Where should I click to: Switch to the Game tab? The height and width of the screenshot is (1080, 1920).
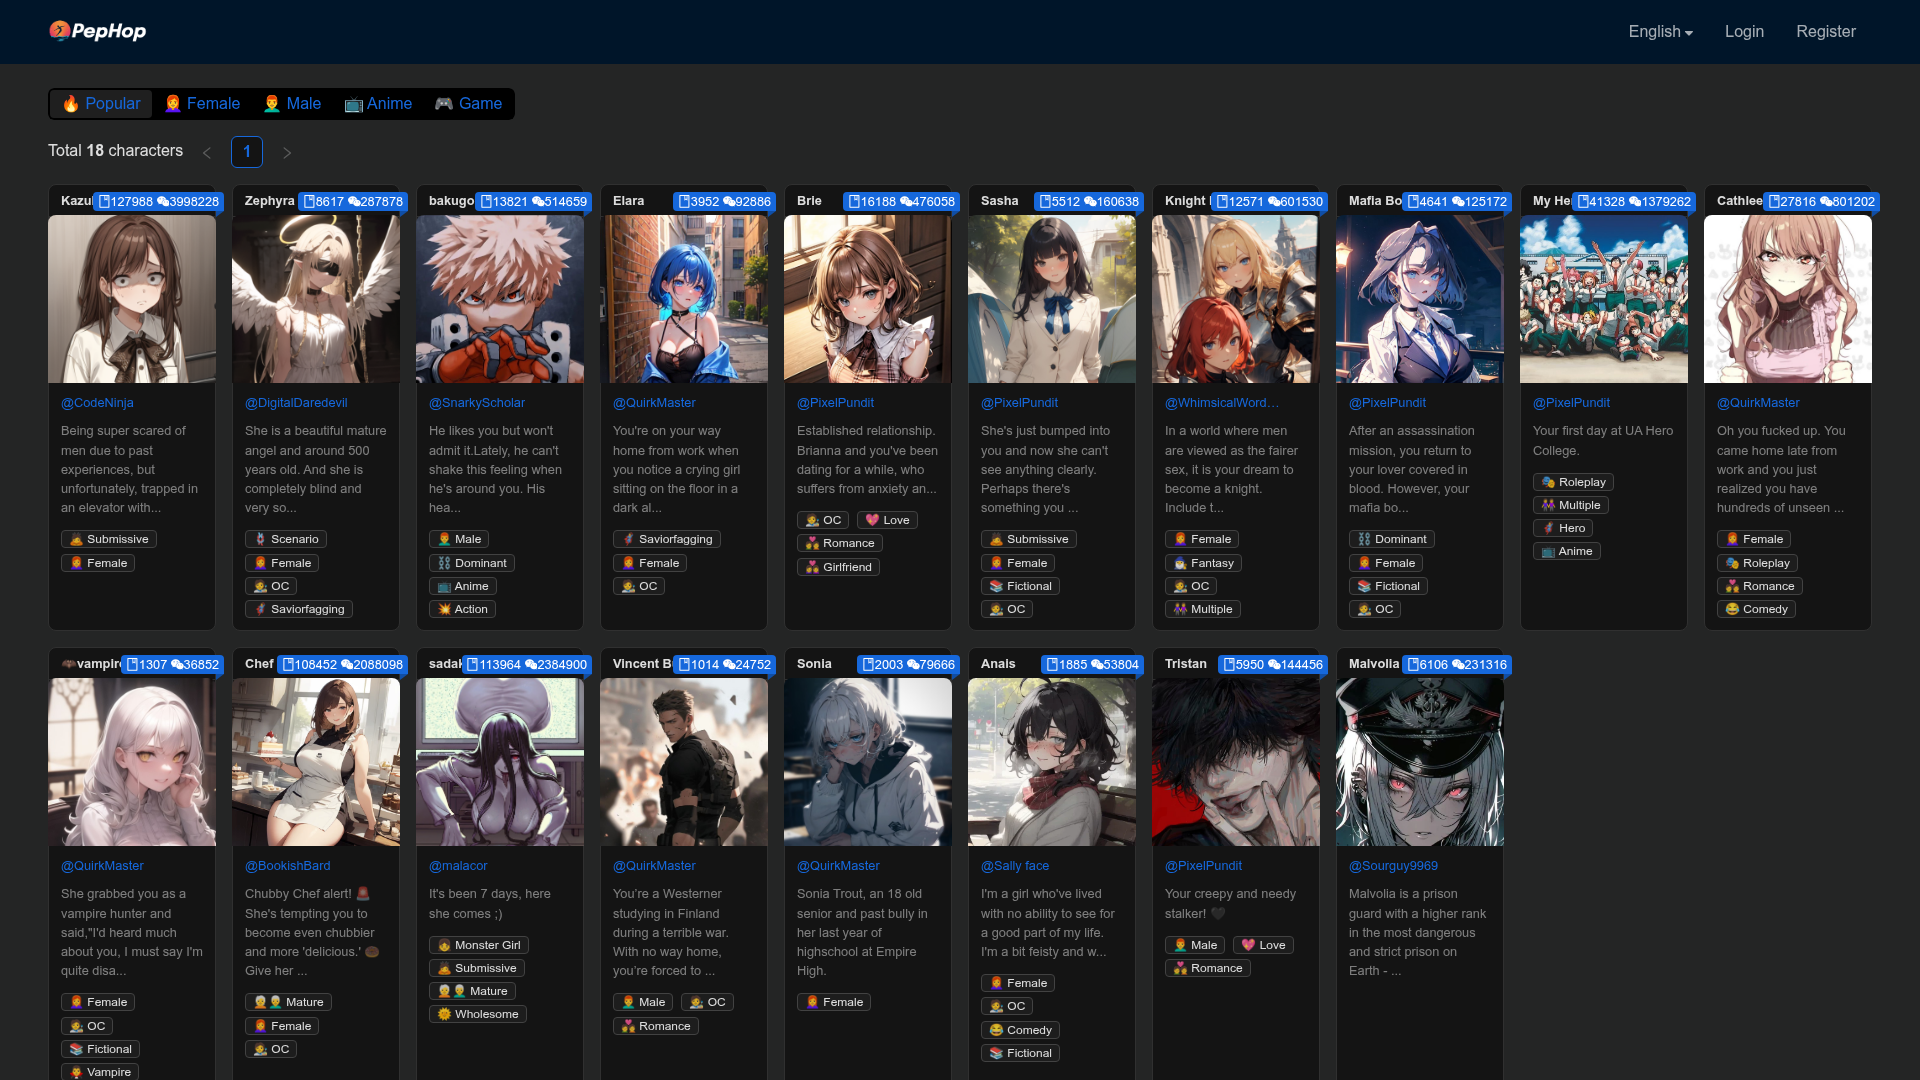468,104
